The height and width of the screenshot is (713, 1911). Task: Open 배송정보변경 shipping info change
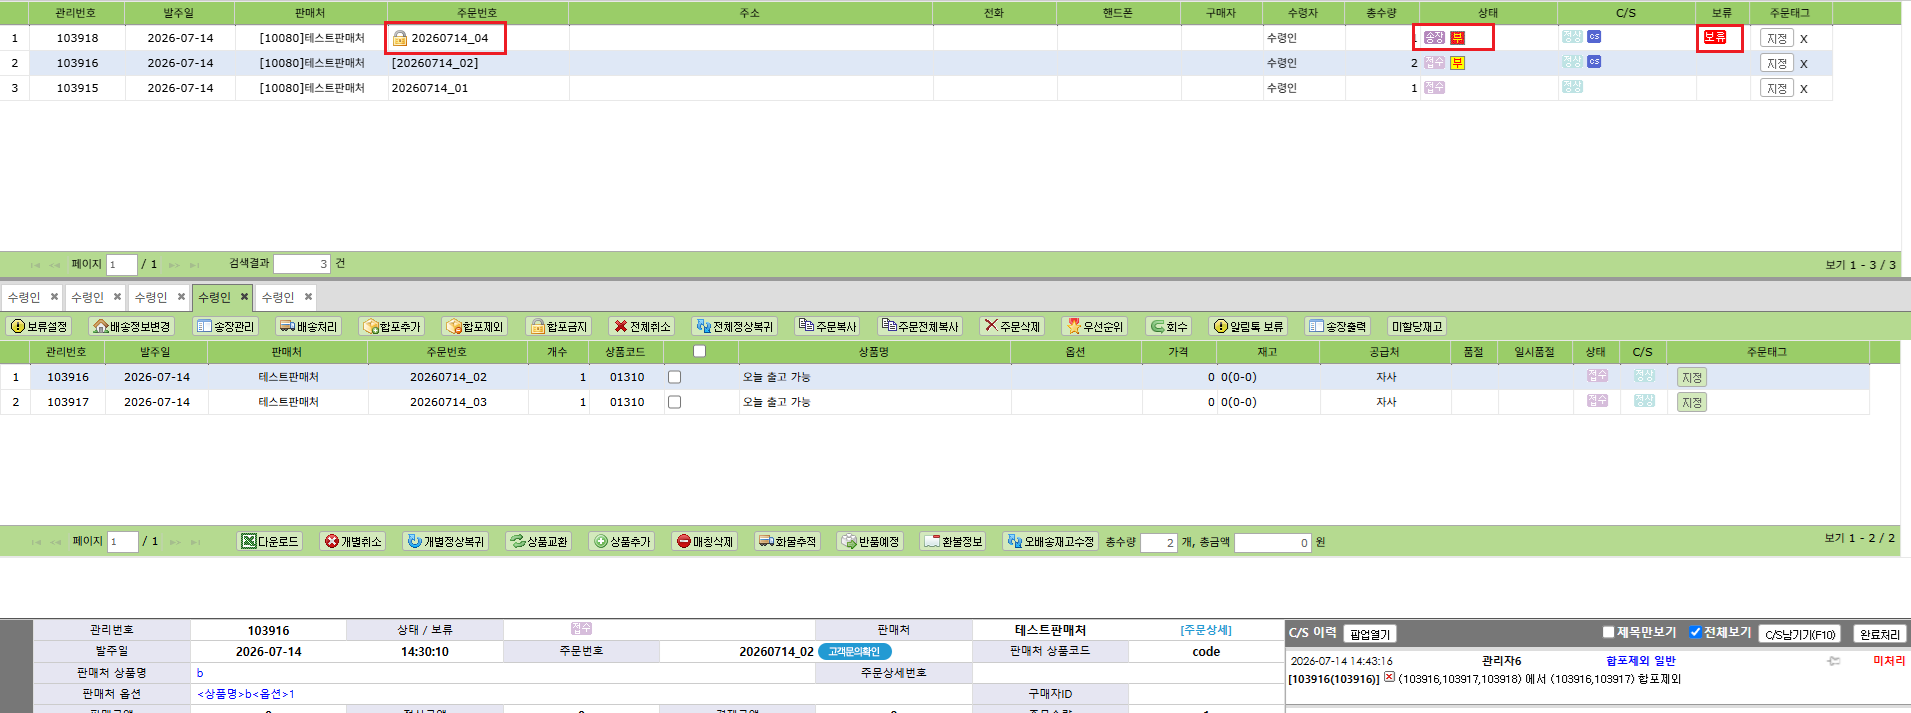(131, 326)
